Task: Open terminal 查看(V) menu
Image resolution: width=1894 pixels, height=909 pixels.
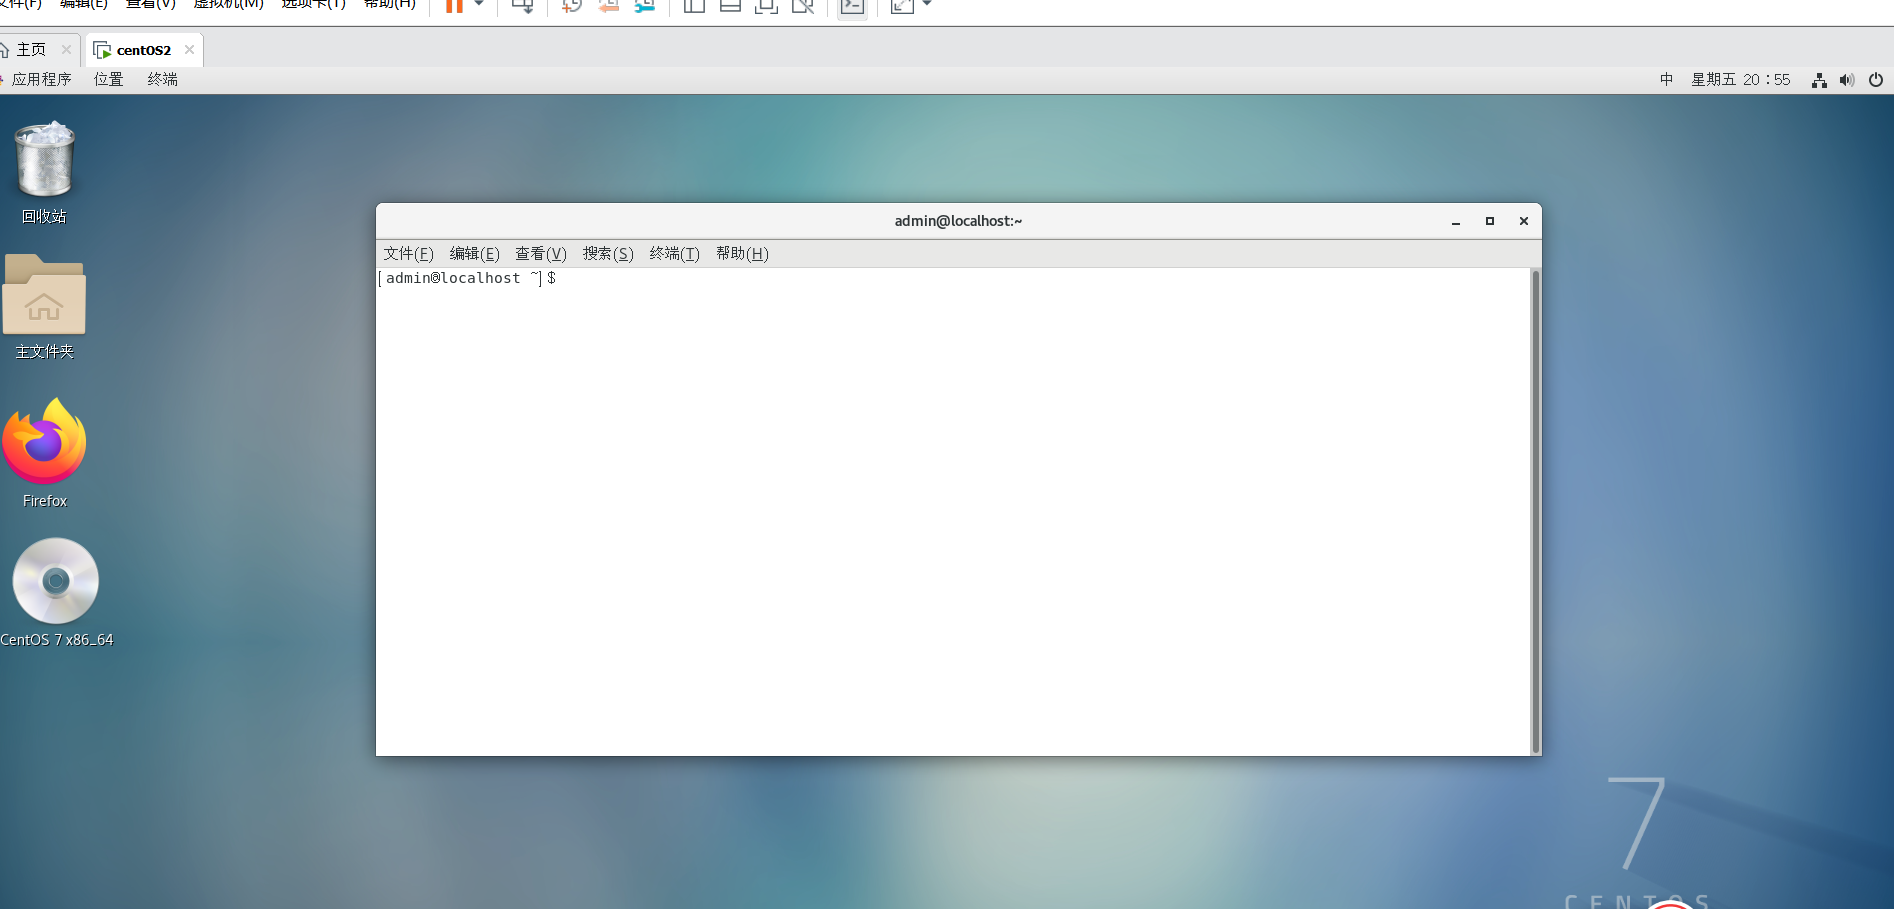Action: coord(540,254)
